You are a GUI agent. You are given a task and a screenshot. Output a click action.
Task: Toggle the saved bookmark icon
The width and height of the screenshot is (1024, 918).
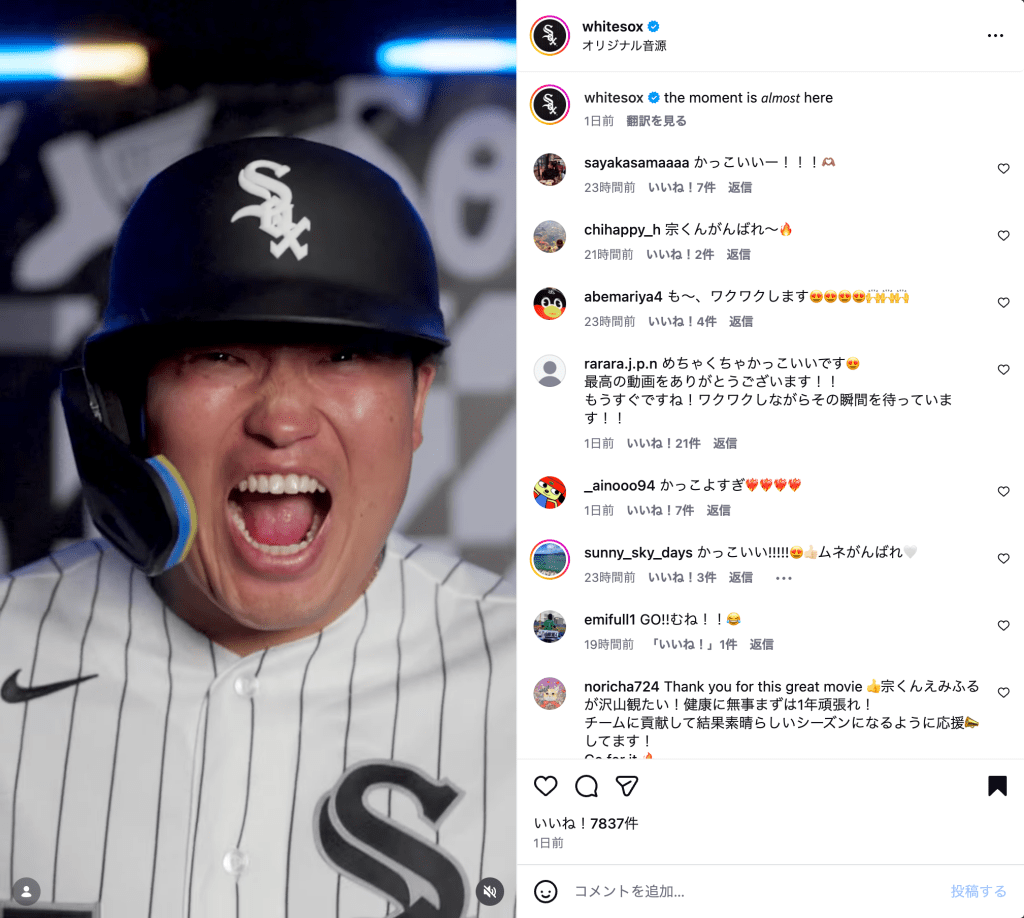pos(997,785)
